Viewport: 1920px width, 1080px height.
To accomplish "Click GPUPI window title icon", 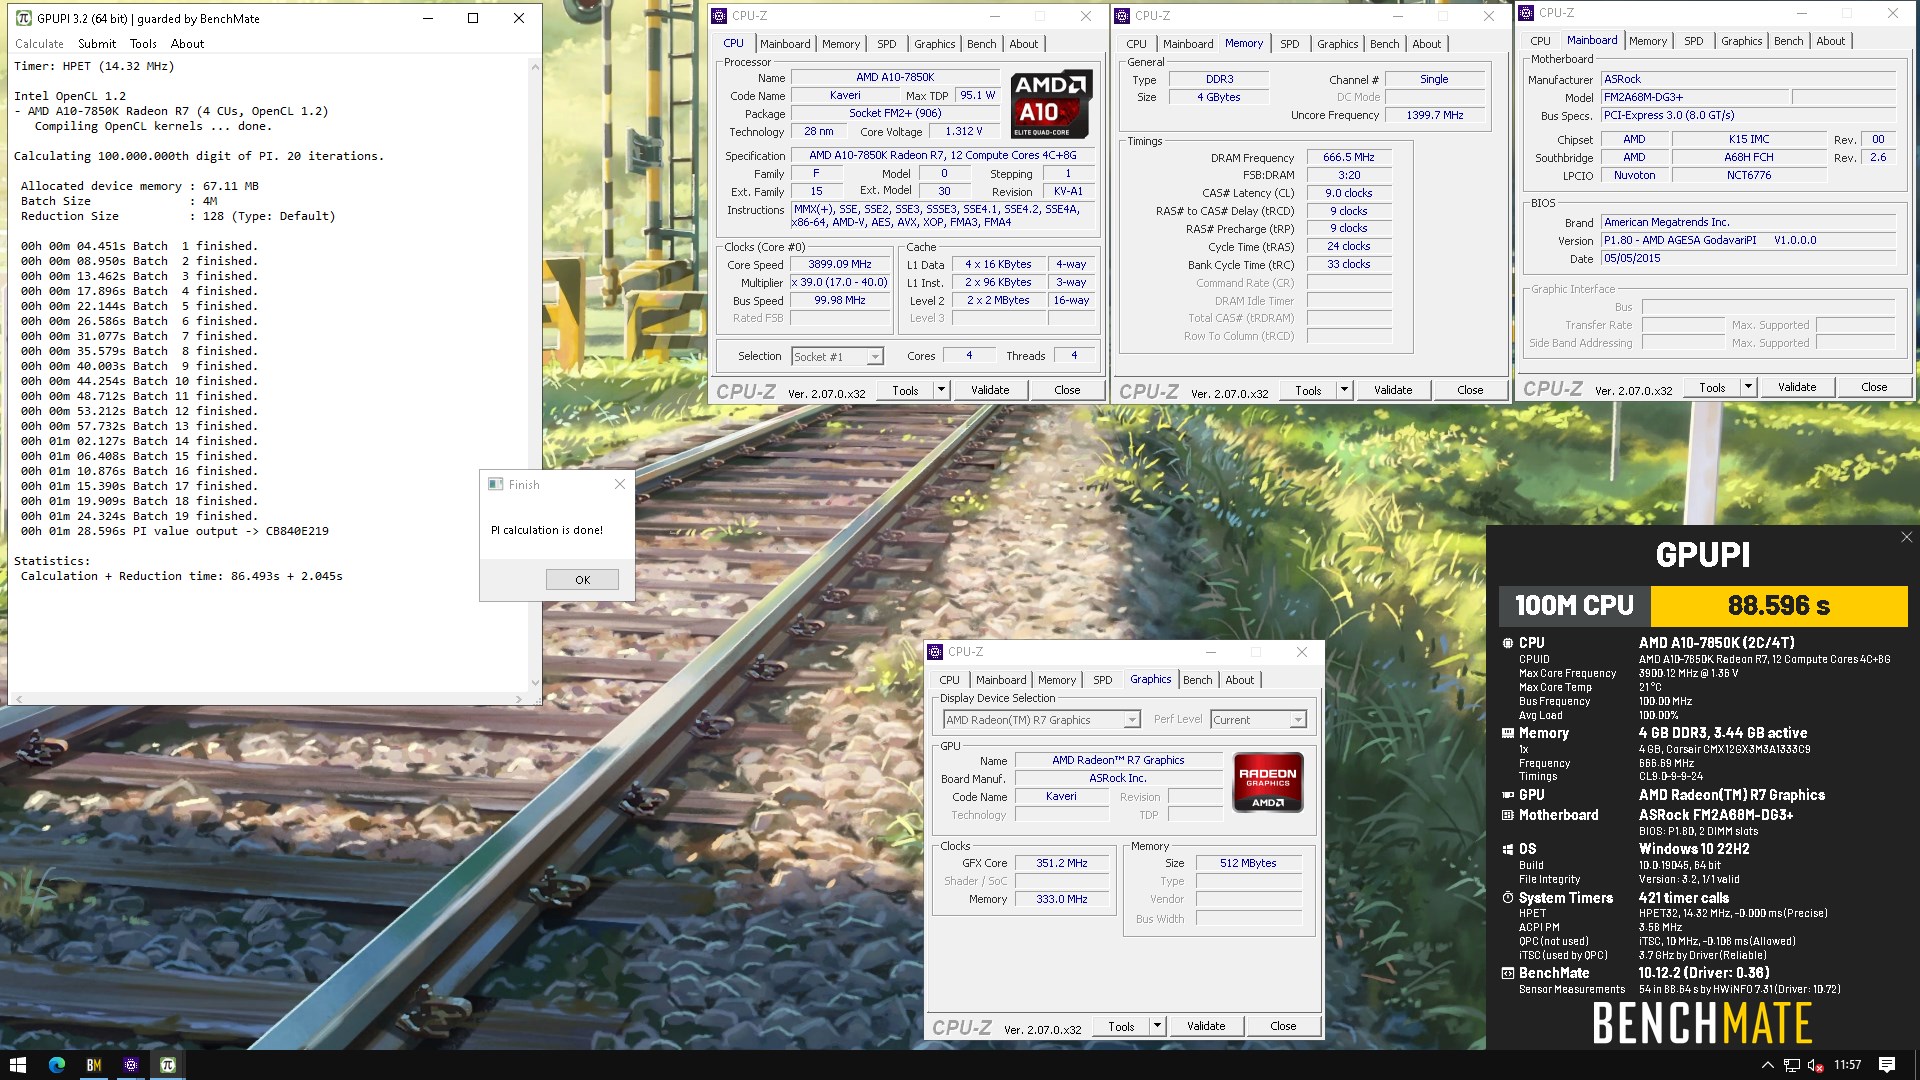I will click(x=23, y=18).
